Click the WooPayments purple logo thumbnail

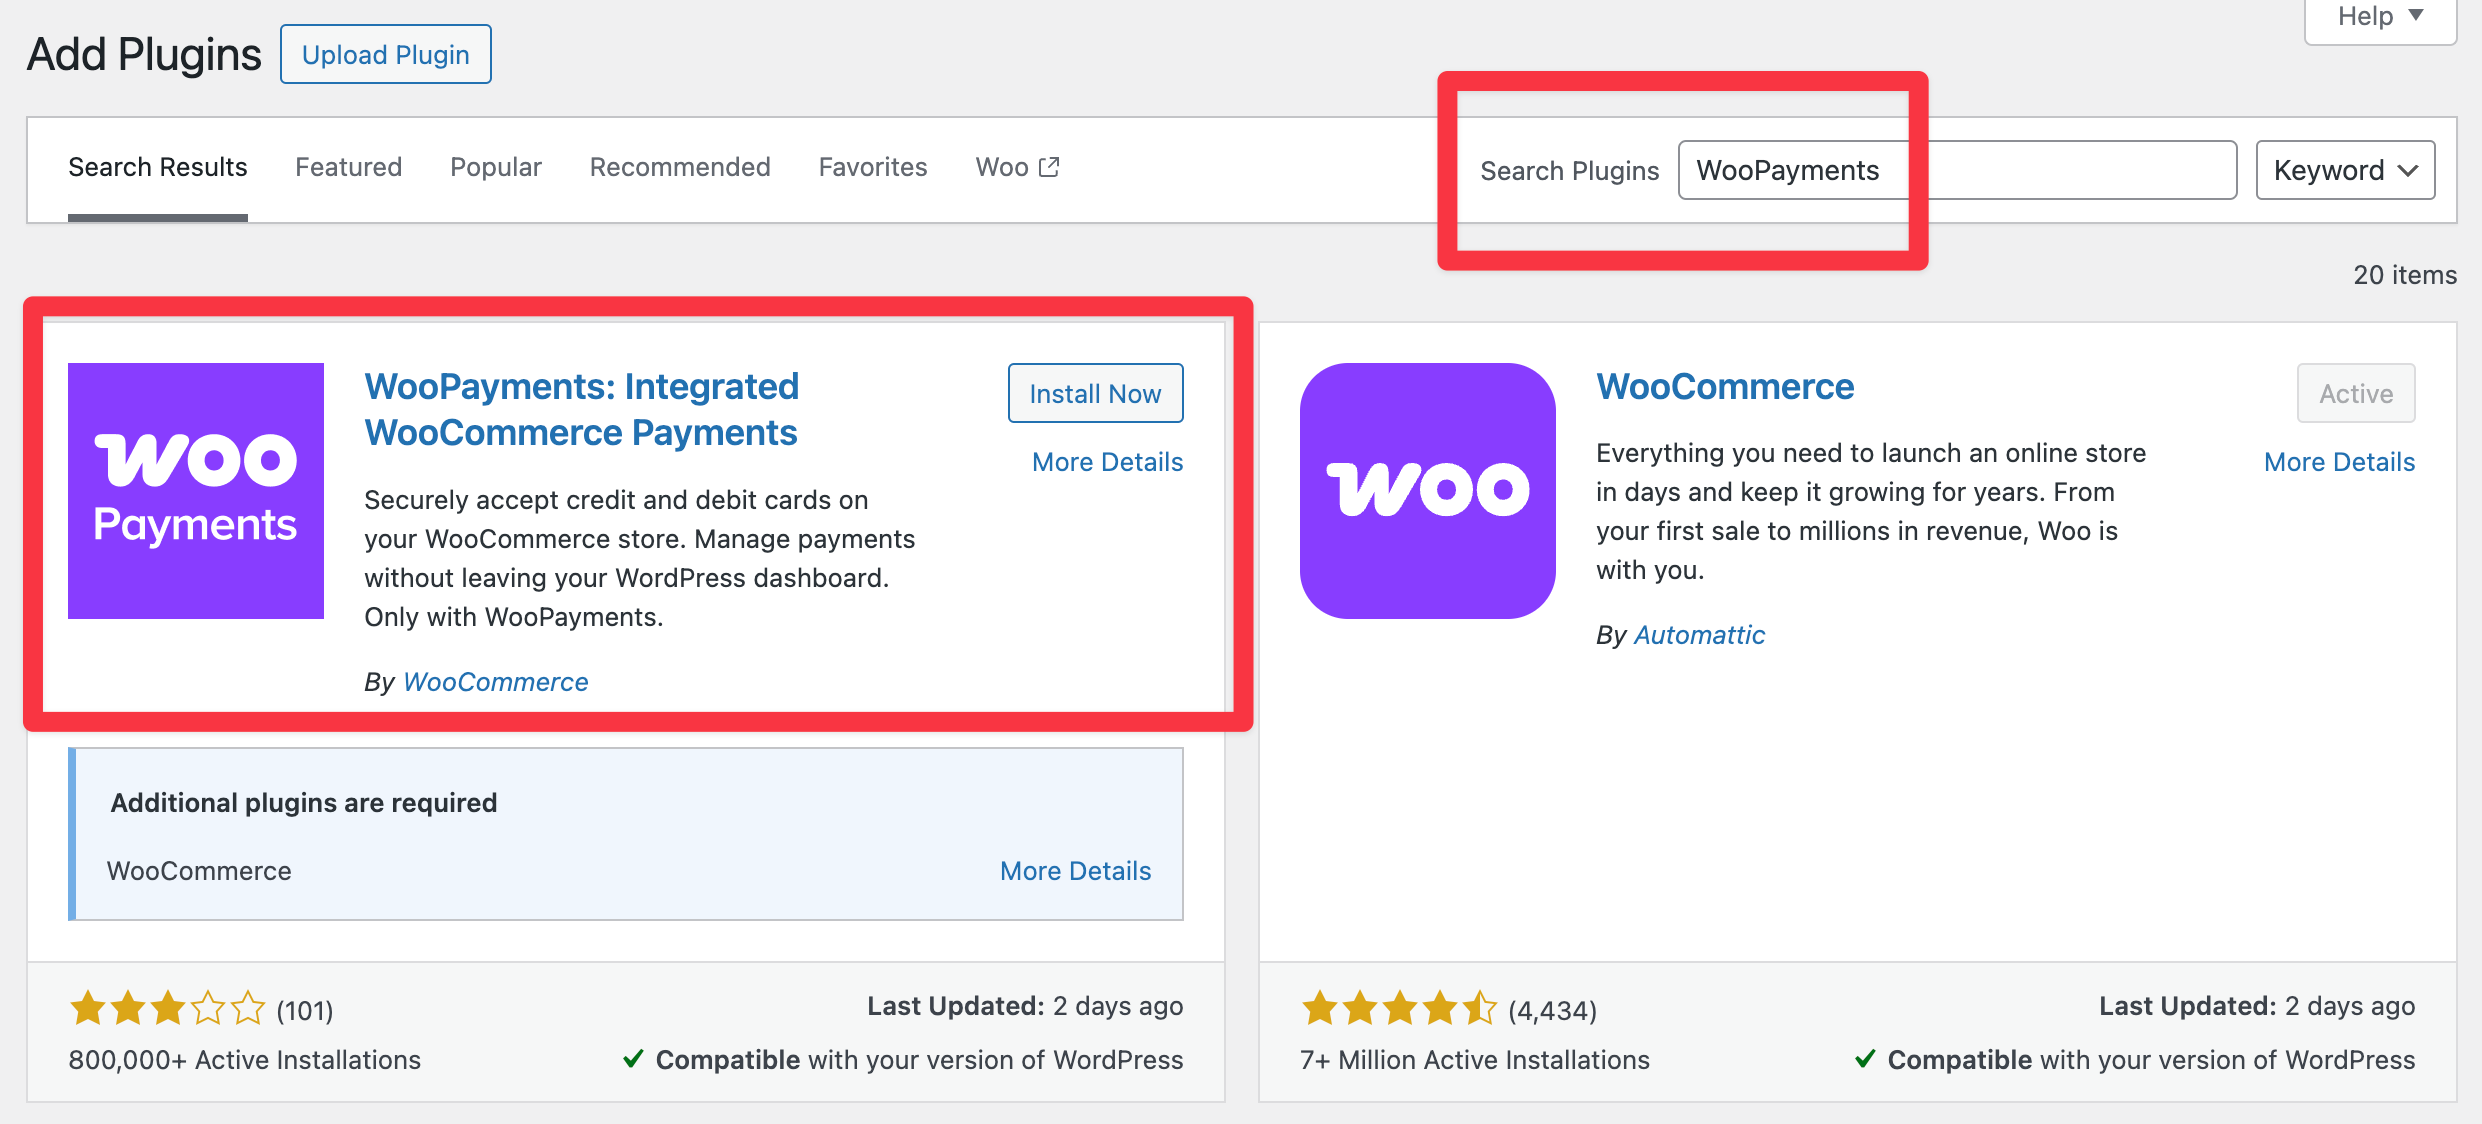pos(196,491)
